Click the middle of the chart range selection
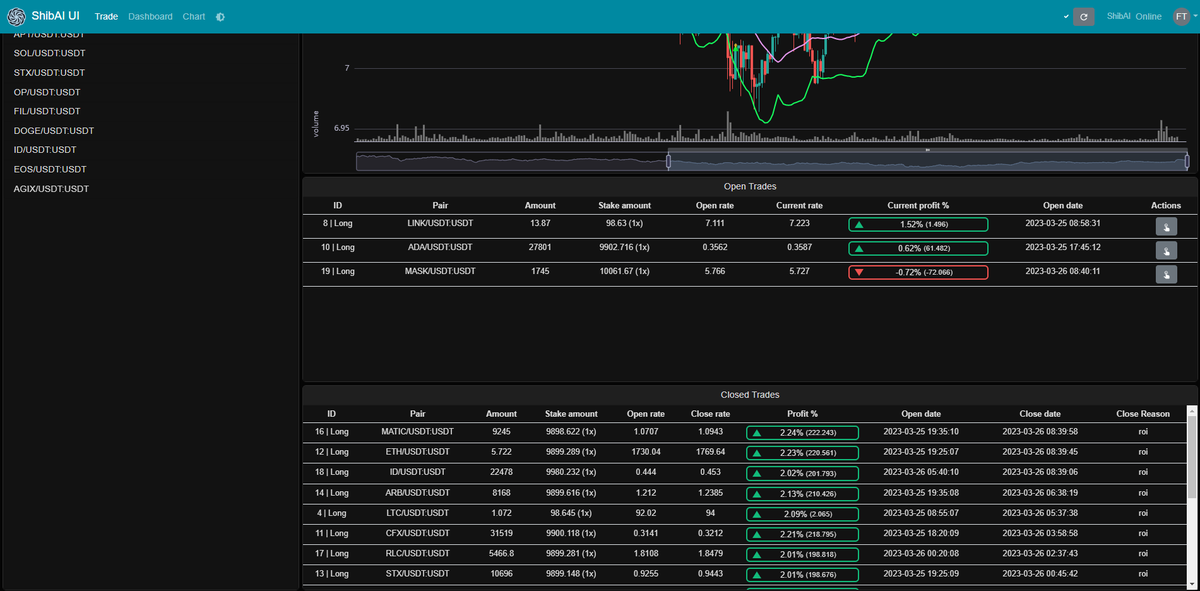1200x591 pixels. 927,161
